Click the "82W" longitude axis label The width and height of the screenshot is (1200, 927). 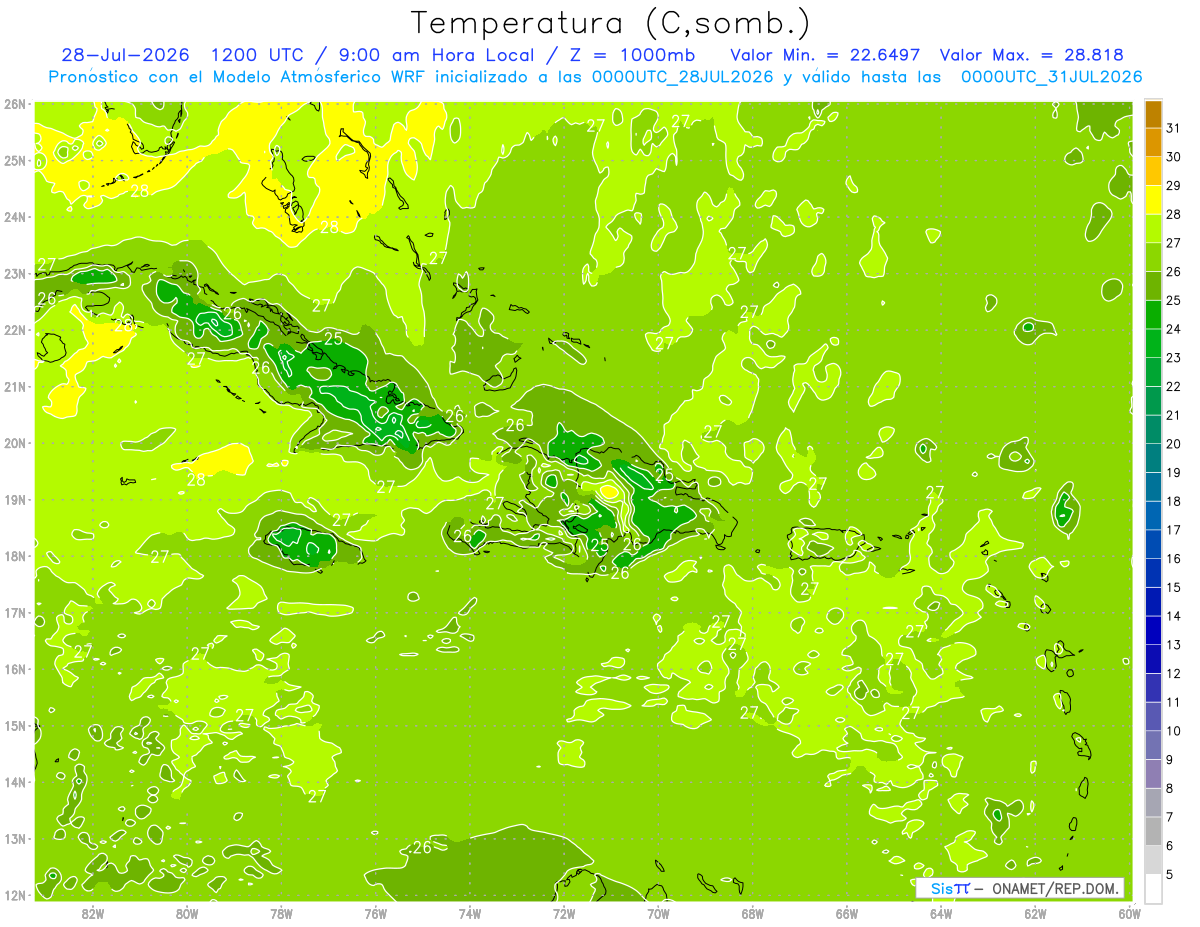click(x=92, y=914)
